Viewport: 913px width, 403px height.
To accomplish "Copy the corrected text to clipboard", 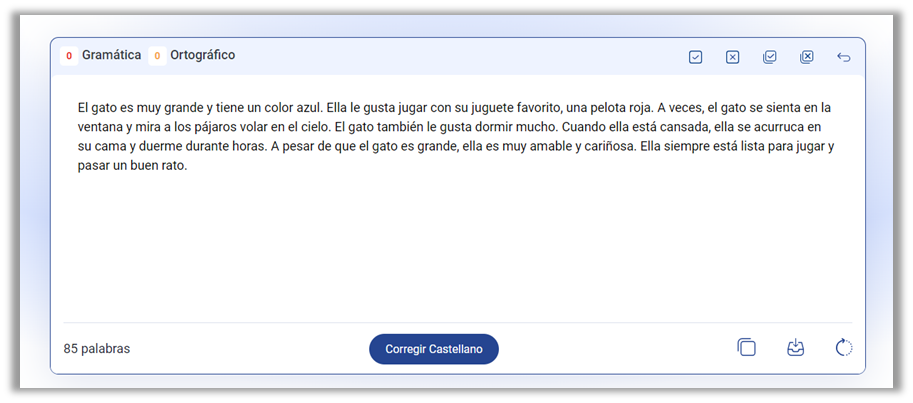I will [x=746, y=348].
